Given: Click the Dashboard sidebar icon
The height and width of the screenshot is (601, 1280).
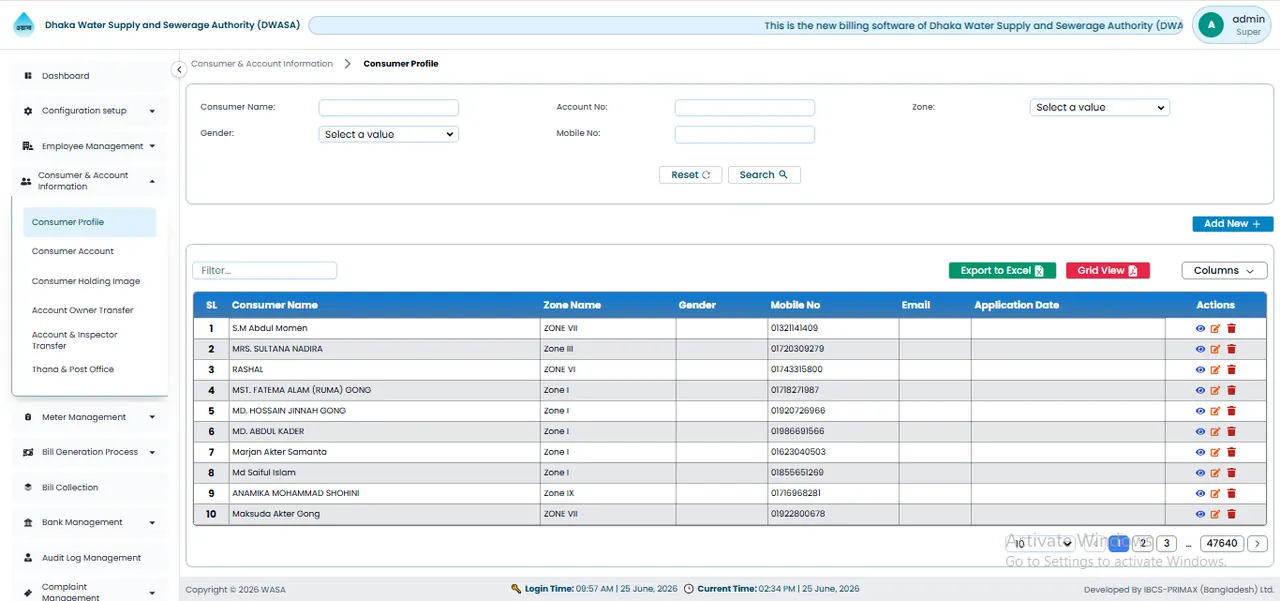Looking at the screenshot, I should [28, 76].
